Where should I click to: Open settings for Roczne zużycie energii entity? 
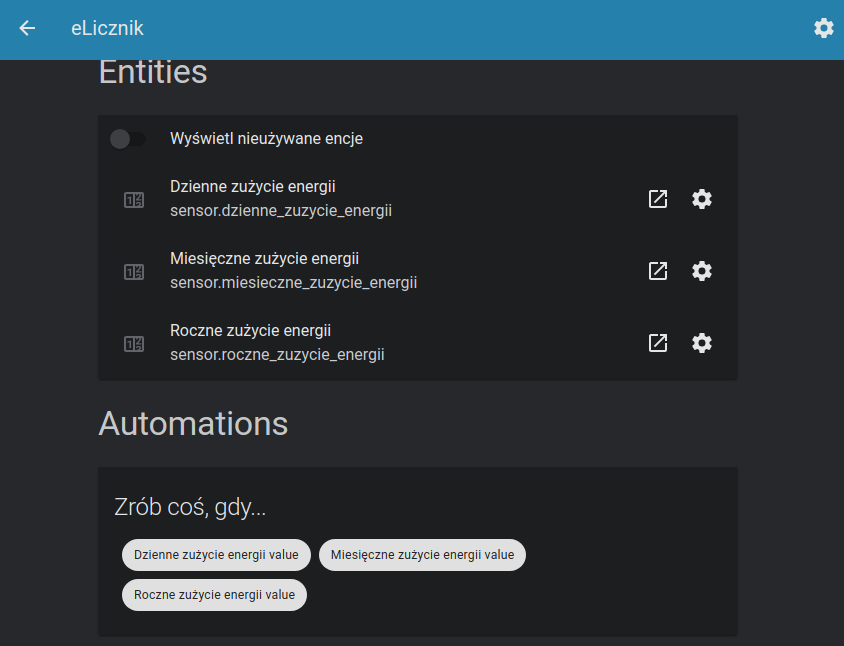click(702, 343)
